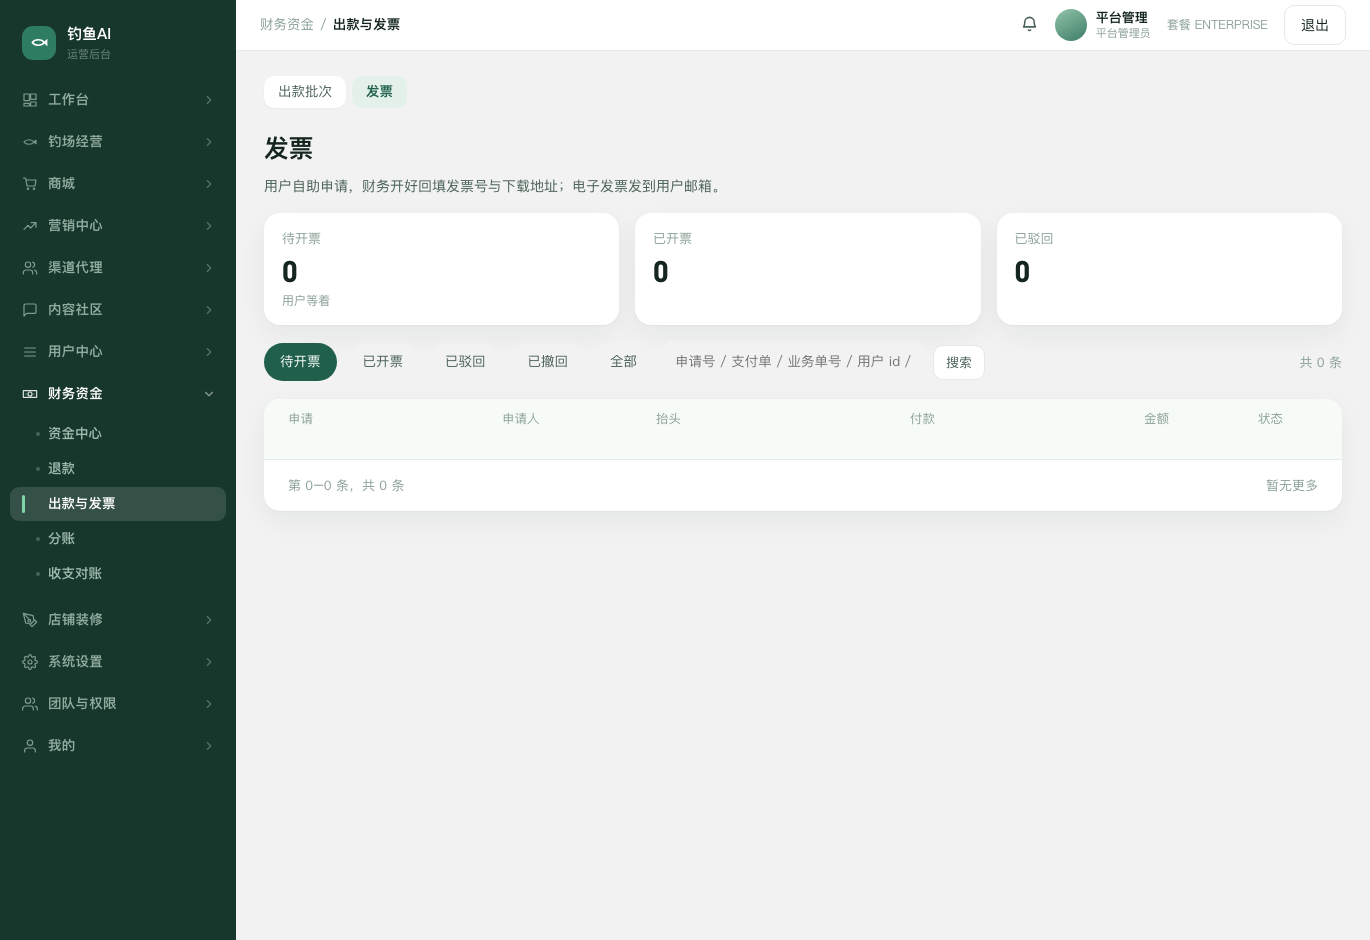Expand the 商城 menu chevron
Image resolution: width=1370 pixels, height=940 pixels.
coord(209,184)
